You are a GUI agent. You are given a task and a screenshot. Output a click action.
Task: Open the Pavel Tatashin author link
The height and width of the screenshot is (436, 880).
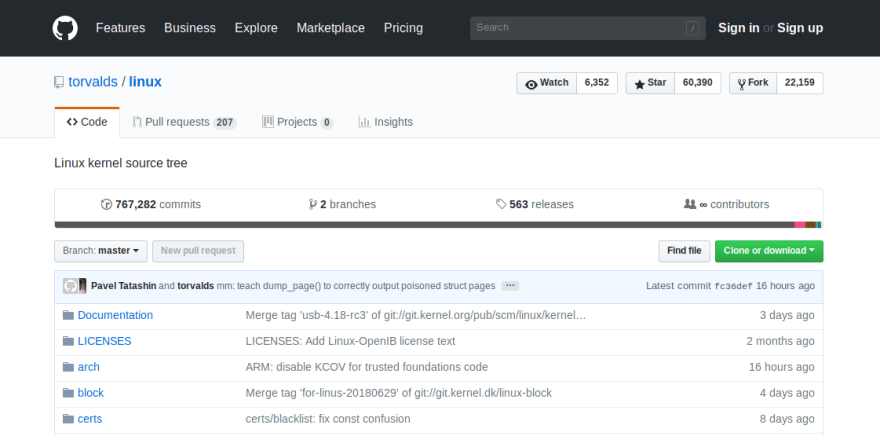123,286
